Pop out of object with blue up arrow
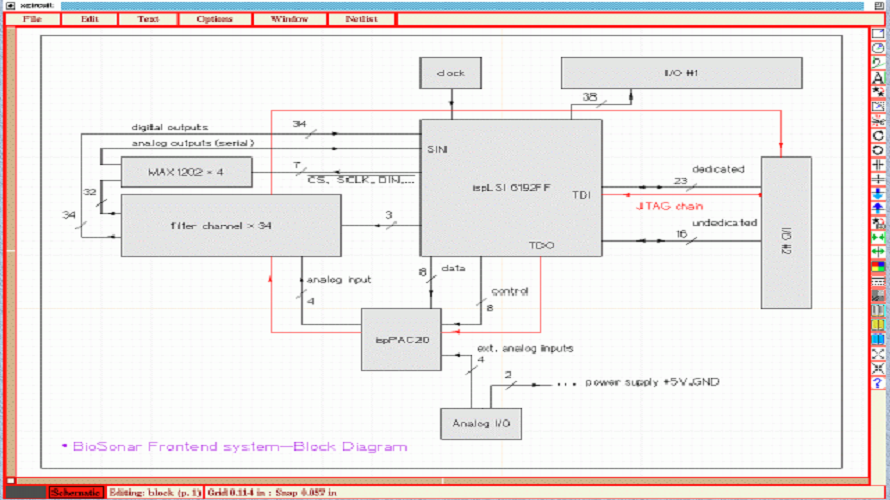Screen dimensions: 890x500 tap(878, 208)
